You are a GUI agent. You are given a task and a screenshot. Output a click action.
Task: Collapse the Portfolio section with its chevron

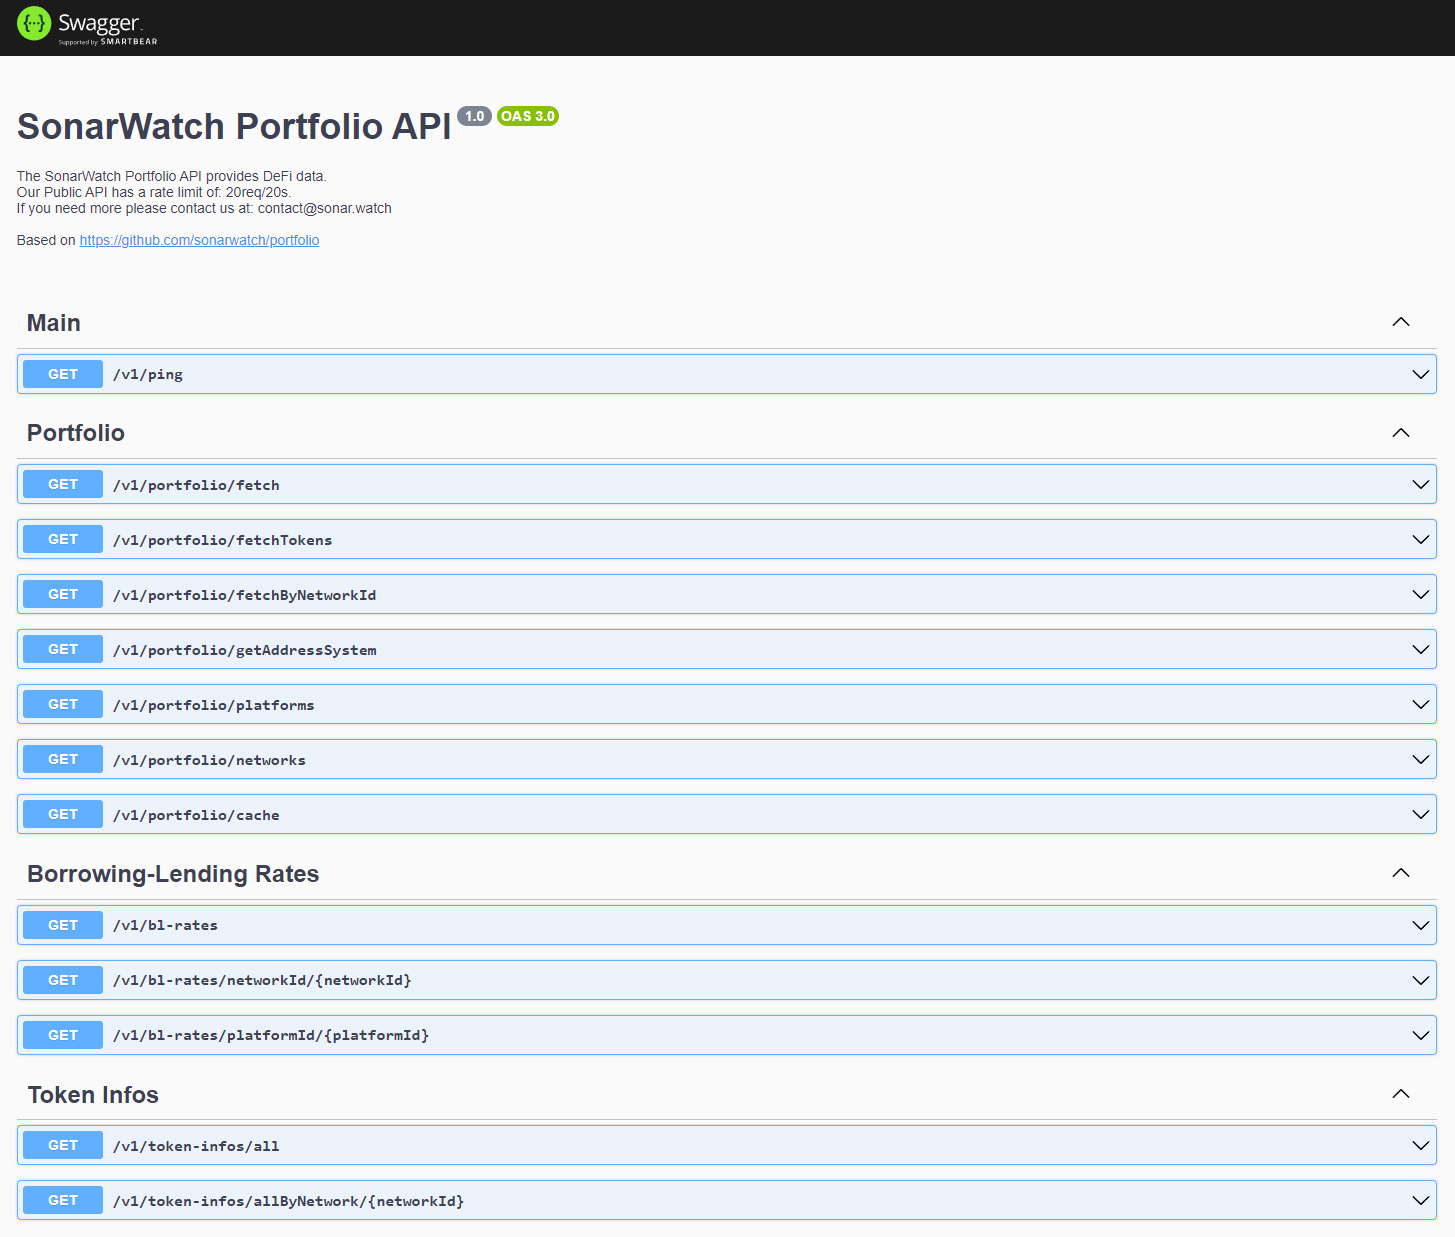[x=1401, y=433]
